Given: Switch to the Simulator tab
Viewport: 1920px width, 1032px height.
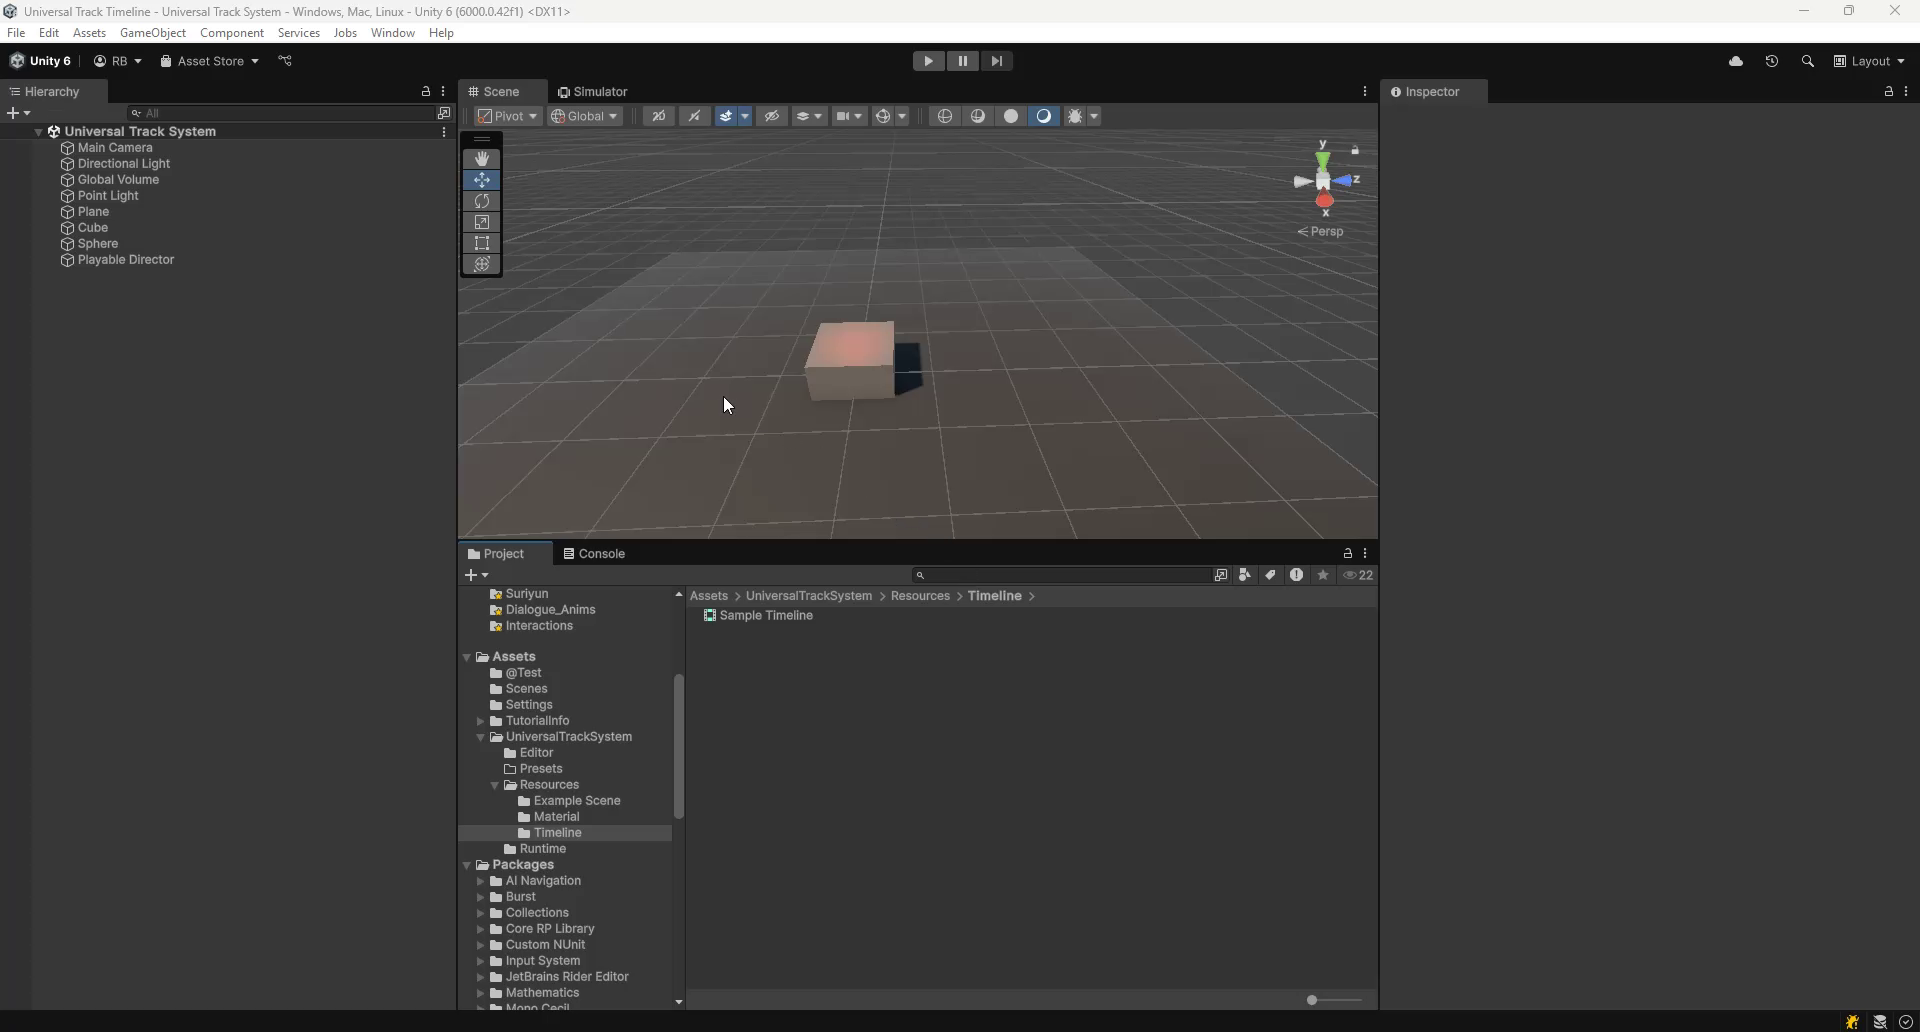Looking at the screenshot, I should click(x=593, y=92).
